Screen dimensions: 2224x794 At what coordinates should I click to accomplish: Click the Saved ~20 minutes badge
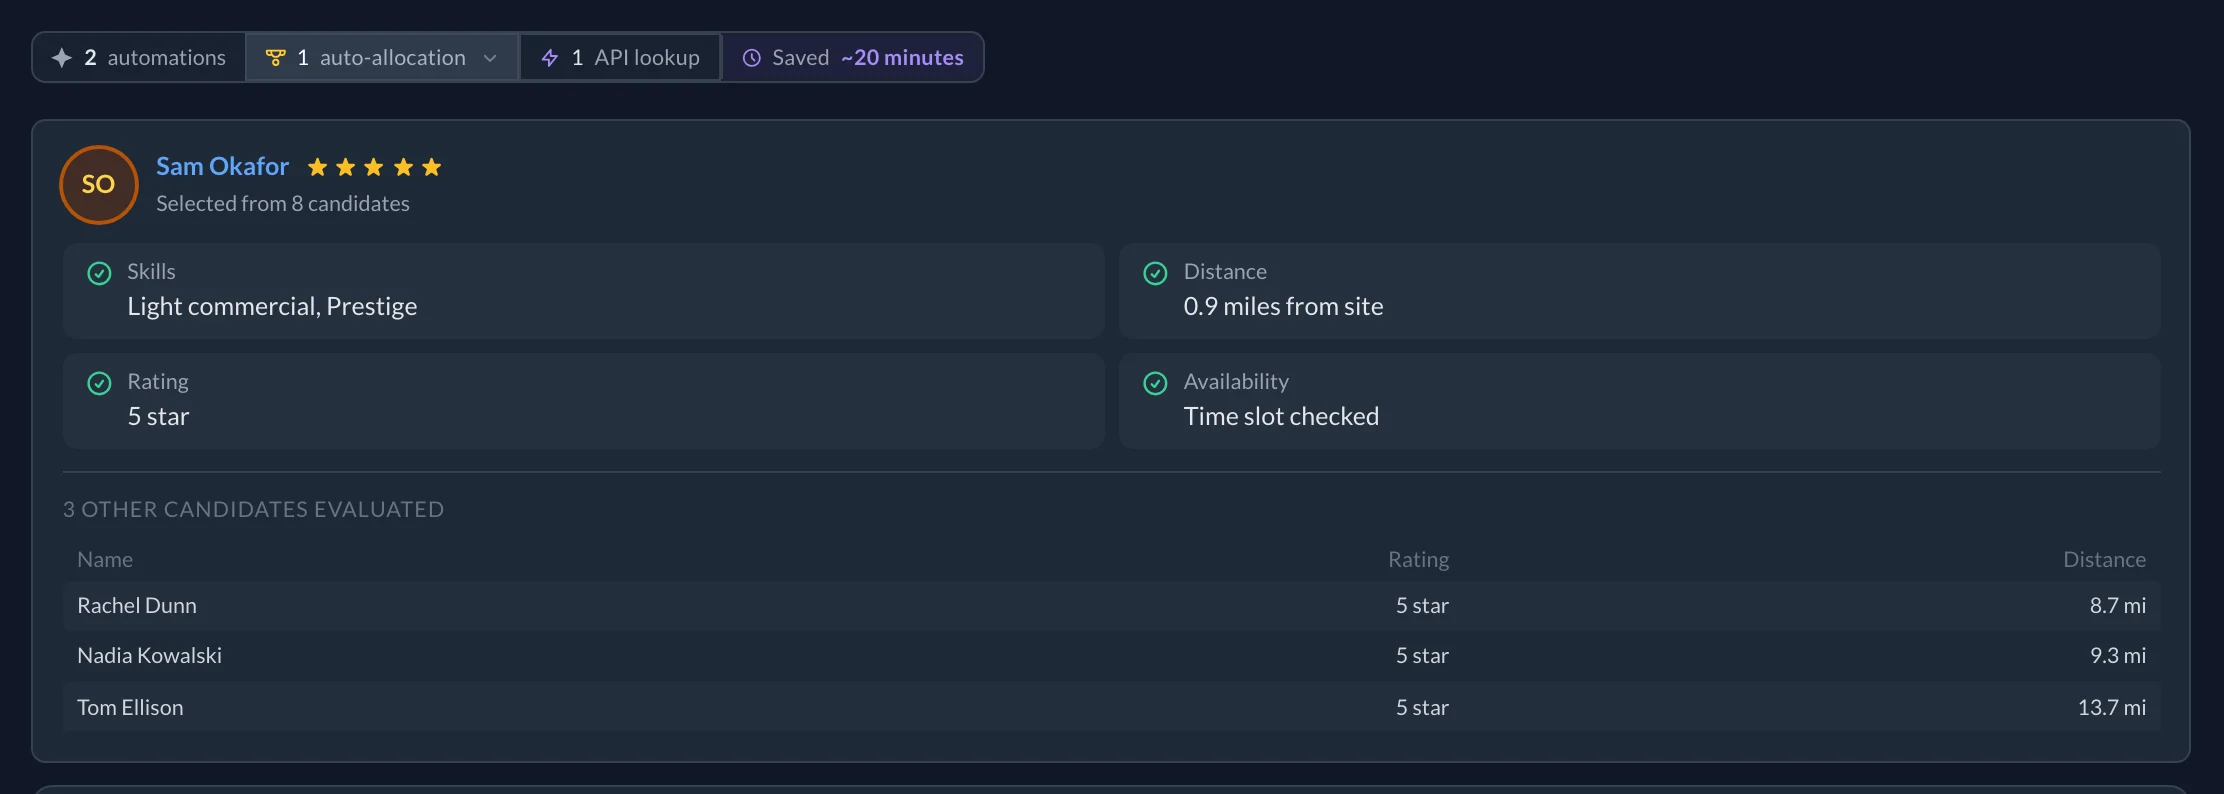tap(853, 58)
